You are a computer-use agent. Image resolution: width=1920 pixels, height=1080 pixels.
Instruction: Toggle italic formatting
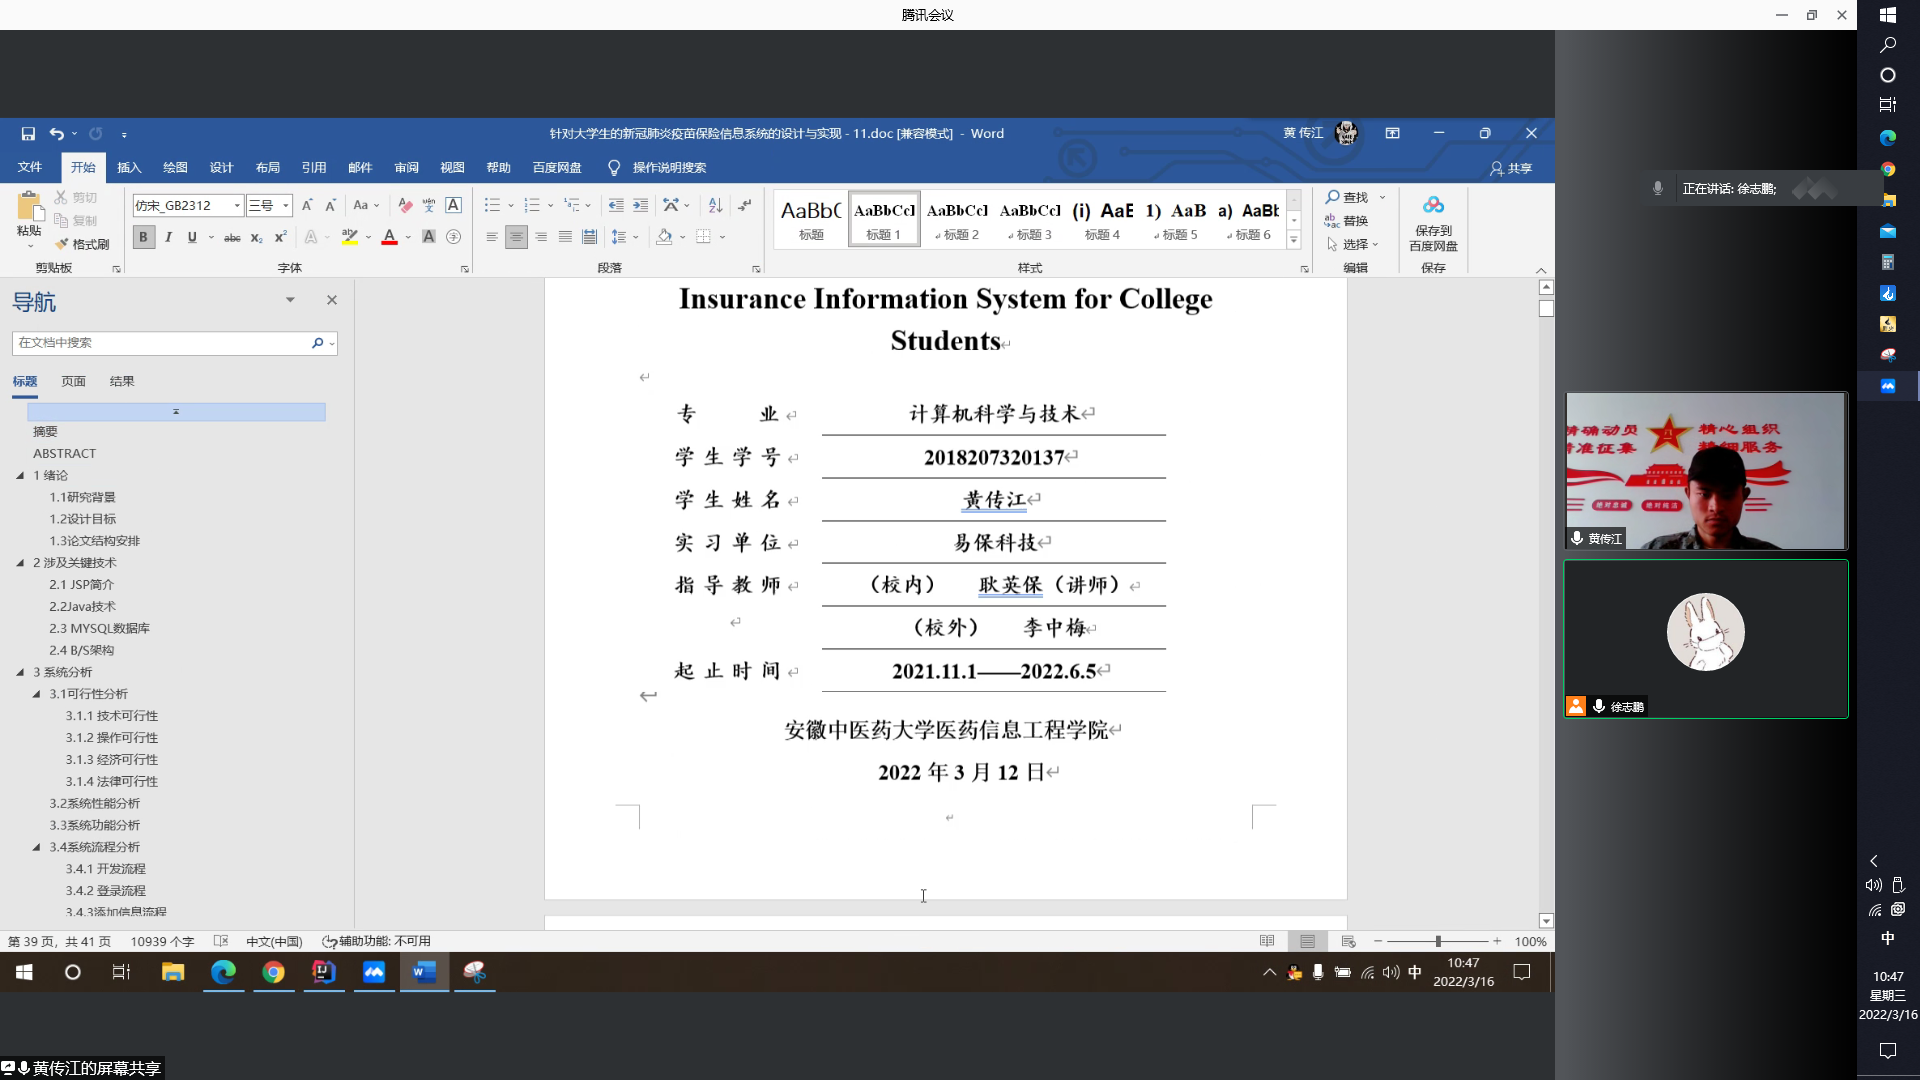pyautogui.click(x=168, y=237)
